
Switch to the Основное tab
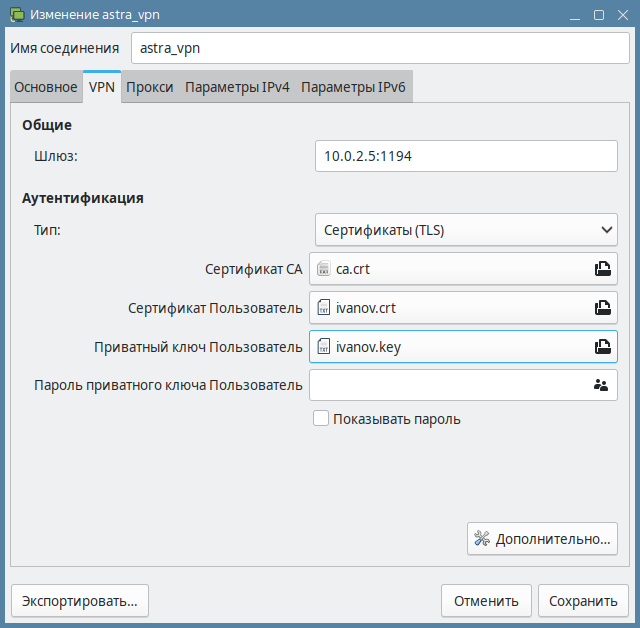tap(45, 87)
